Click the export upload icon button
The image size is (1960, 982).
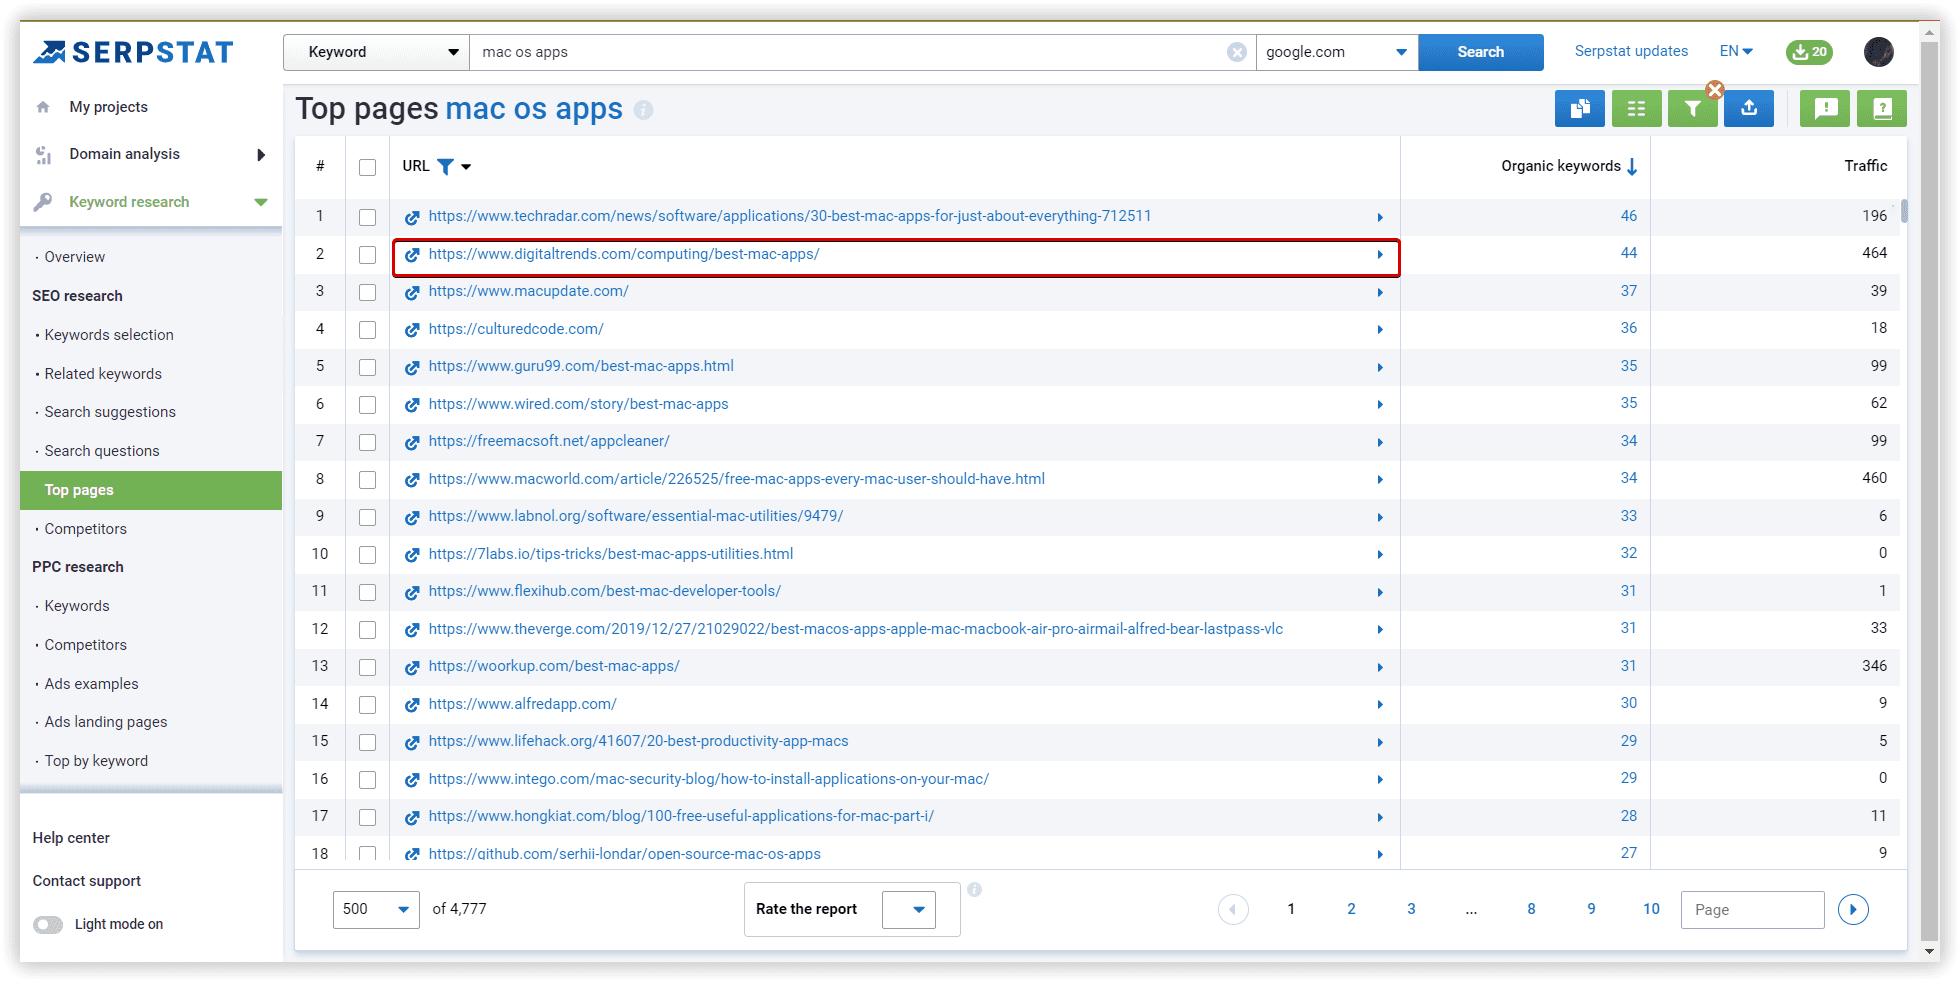pos(1749,108)
